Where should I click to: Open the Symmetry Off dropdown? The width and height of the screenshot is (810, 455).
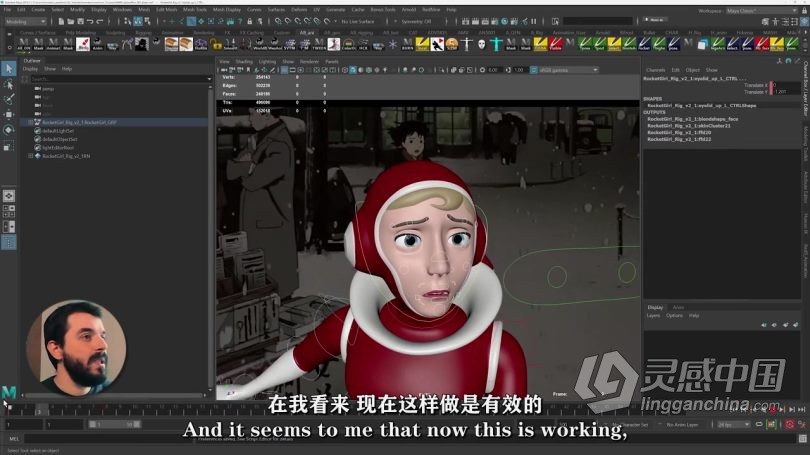416,21
